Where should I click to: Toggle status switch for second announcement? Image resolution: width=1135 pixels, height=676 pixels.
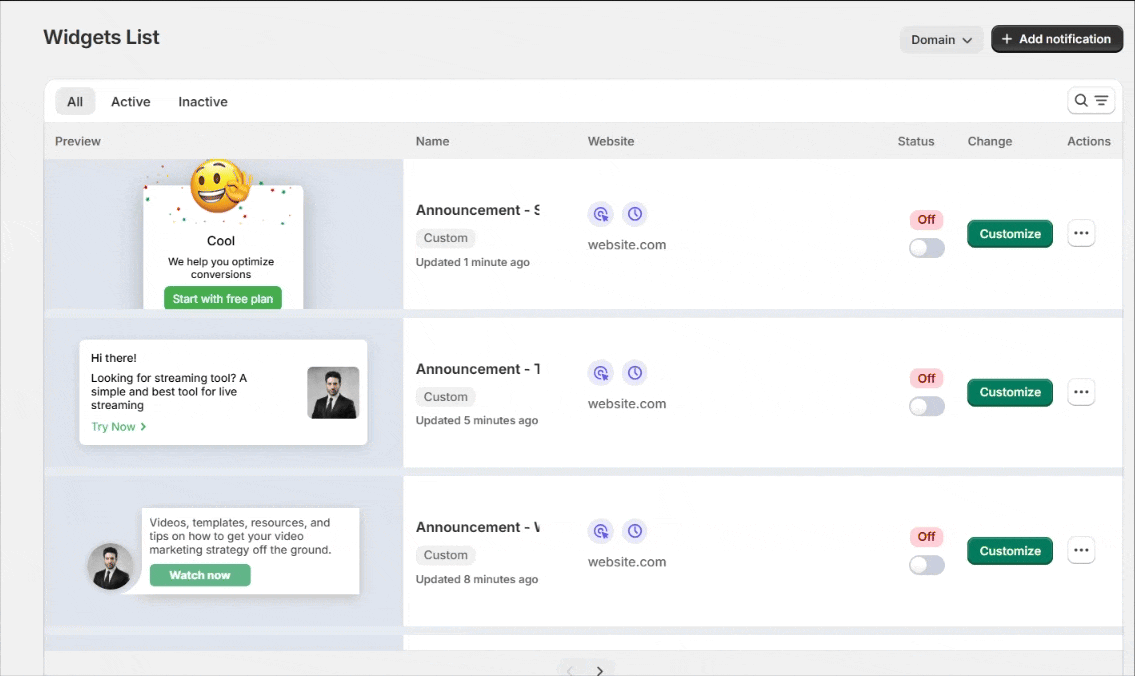coord(926,406)
